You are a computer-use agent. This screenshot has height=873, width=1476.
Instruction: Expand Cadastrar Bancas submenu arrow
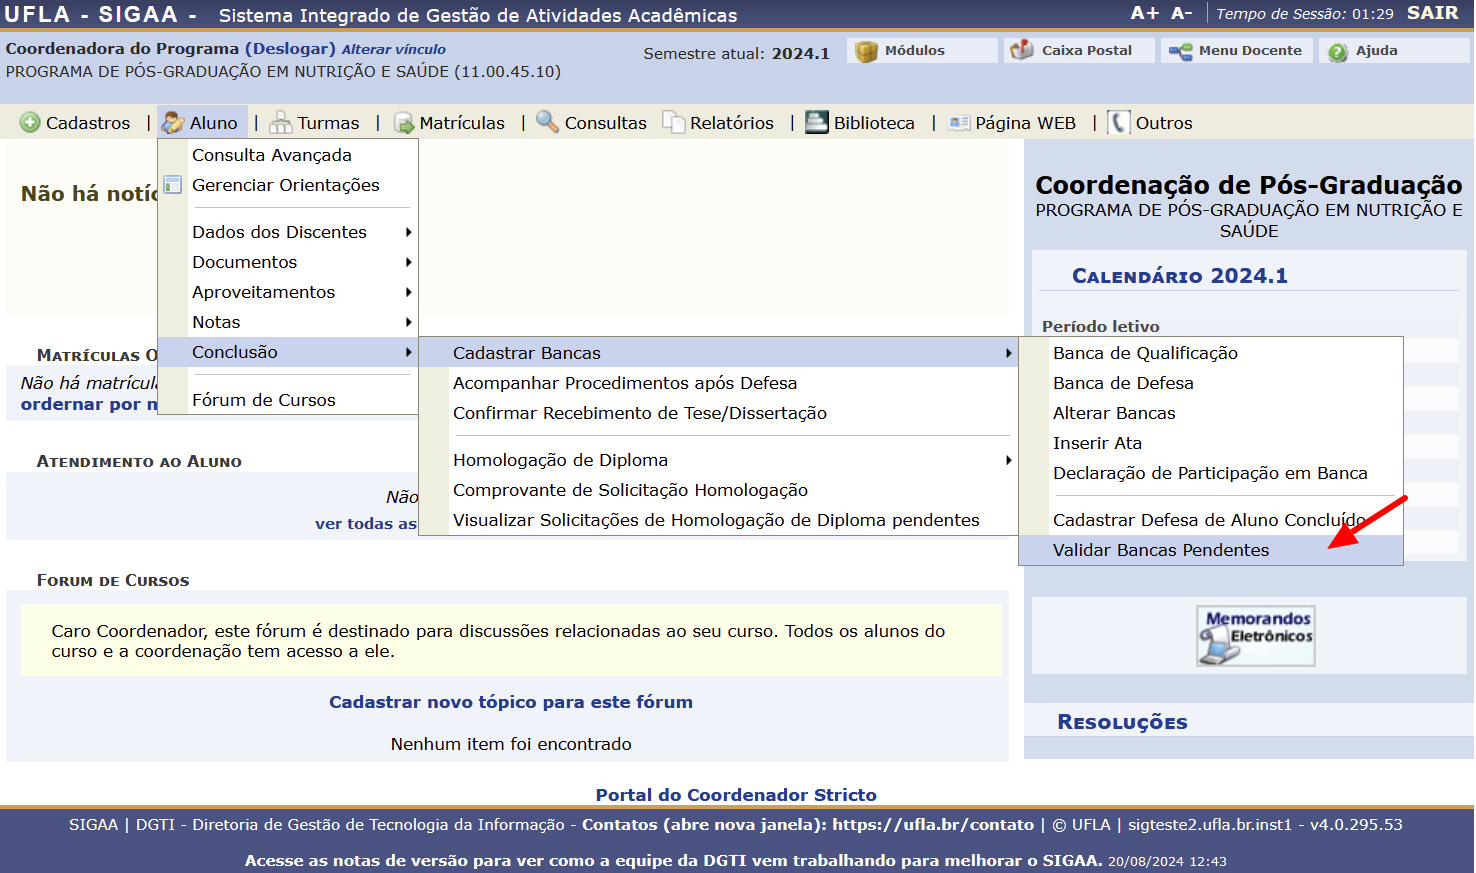click(1008, 353)
